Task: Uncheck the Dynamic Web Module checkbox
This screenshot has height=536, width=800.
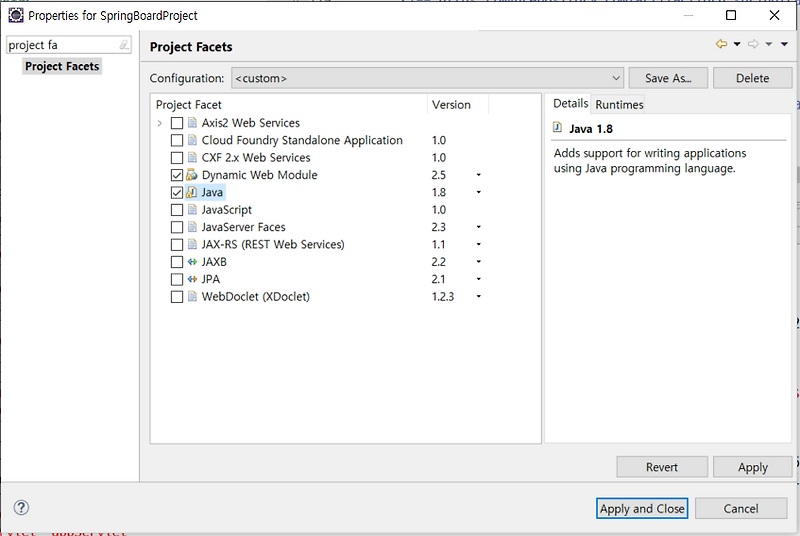Action: 177,175
